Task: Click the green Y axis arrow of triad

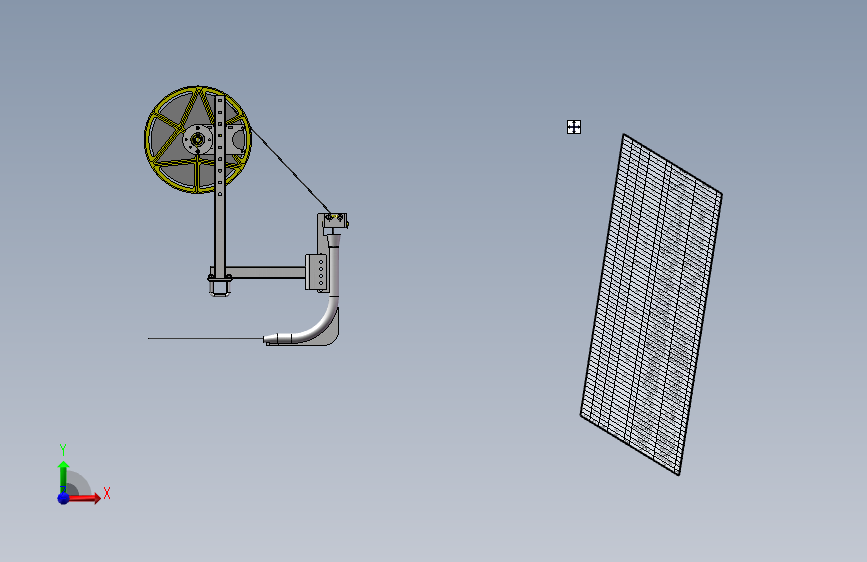Action: pos(63,477)
